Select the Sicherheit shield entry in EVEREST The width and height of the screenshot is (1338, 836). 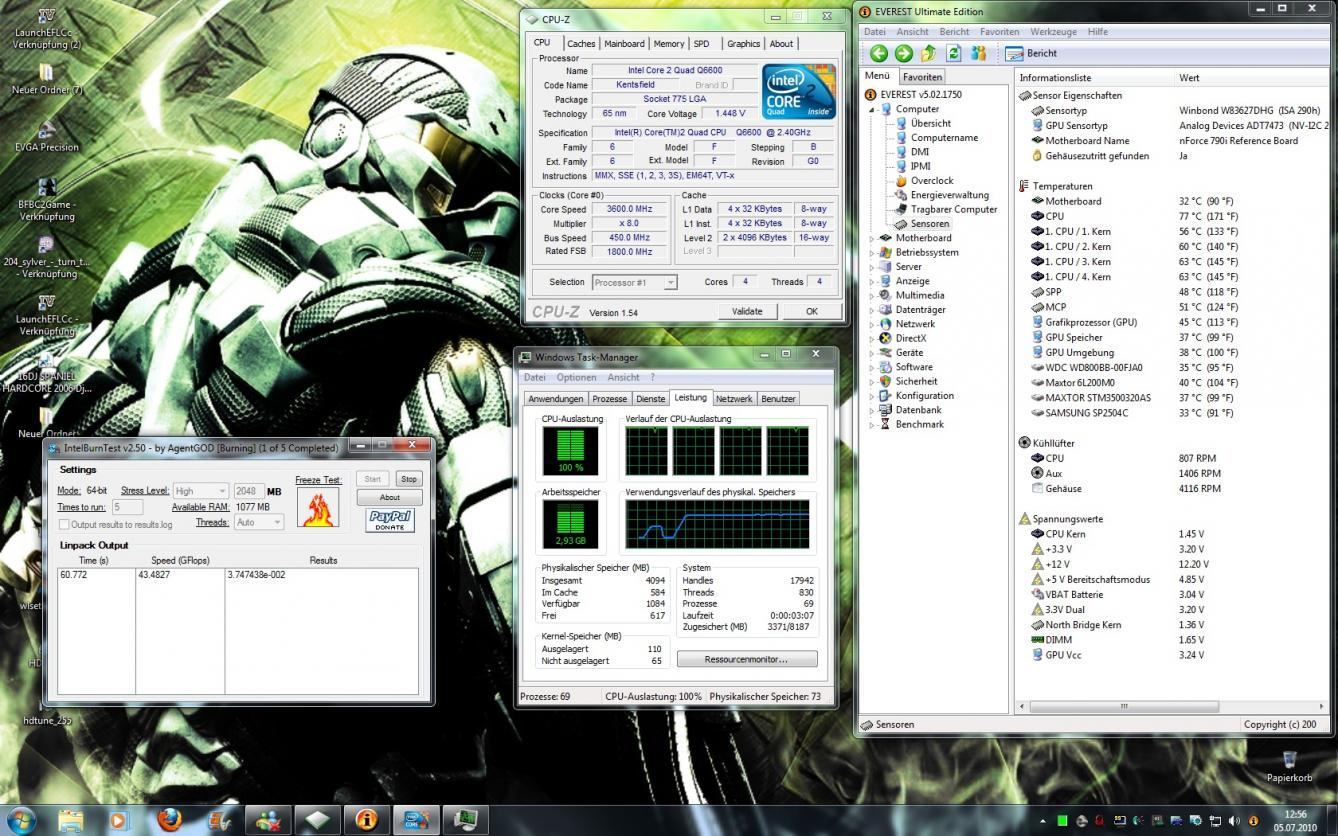pyautogui.click(x=908, y=381)
